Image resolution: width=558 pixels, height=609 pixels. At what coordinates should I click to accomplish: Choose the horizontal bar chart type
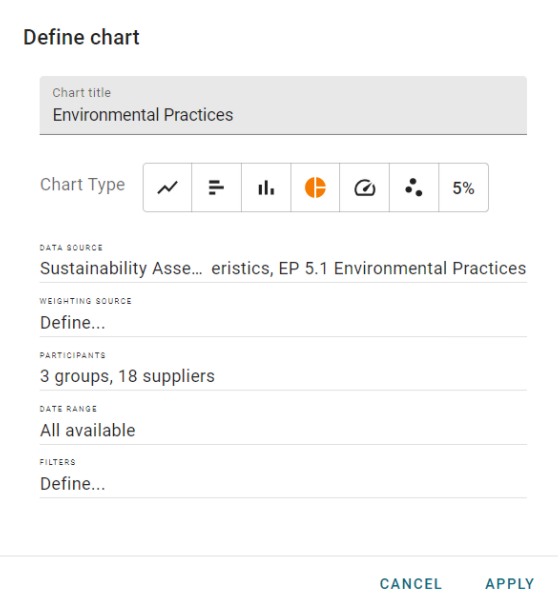[x=216, y=188]
